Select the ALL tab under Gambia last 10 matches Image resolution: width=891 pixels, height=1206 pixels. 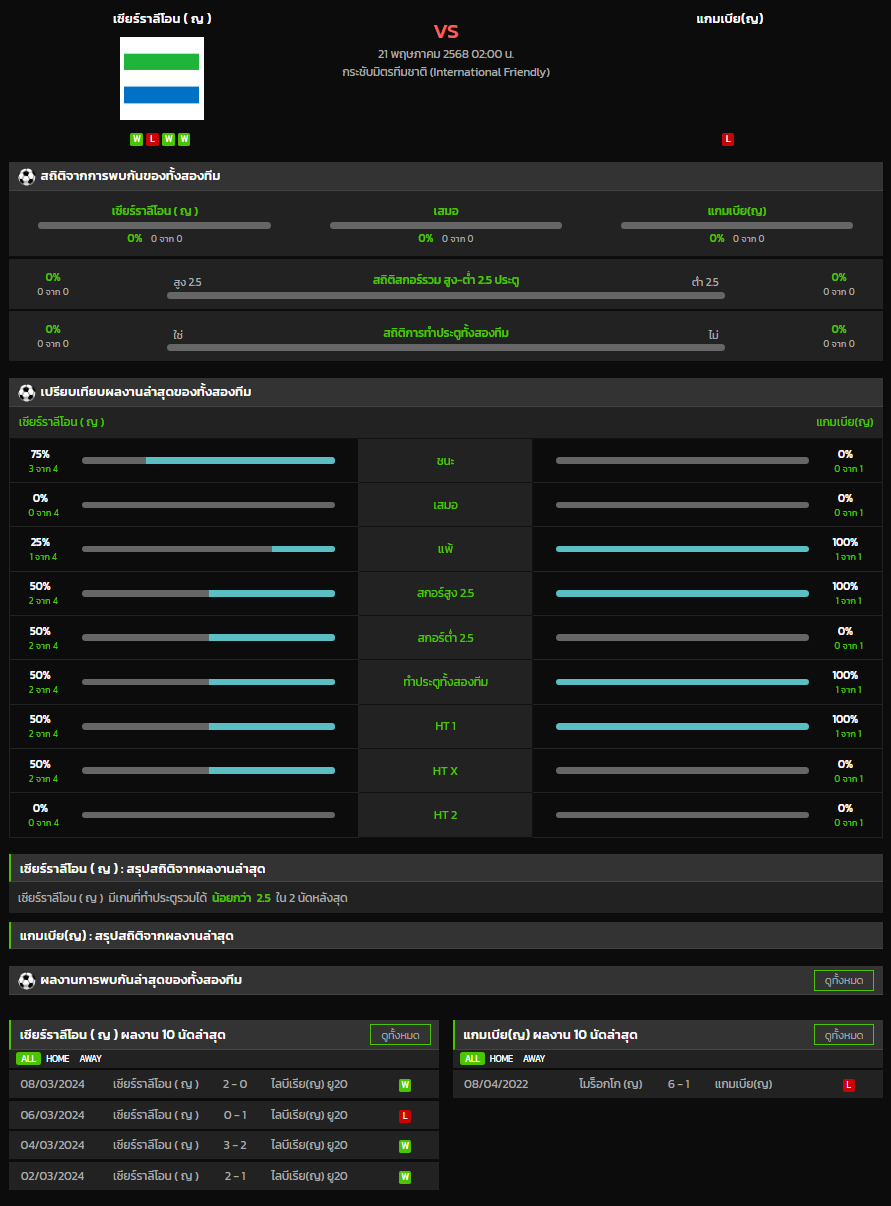pos(472,1059)
